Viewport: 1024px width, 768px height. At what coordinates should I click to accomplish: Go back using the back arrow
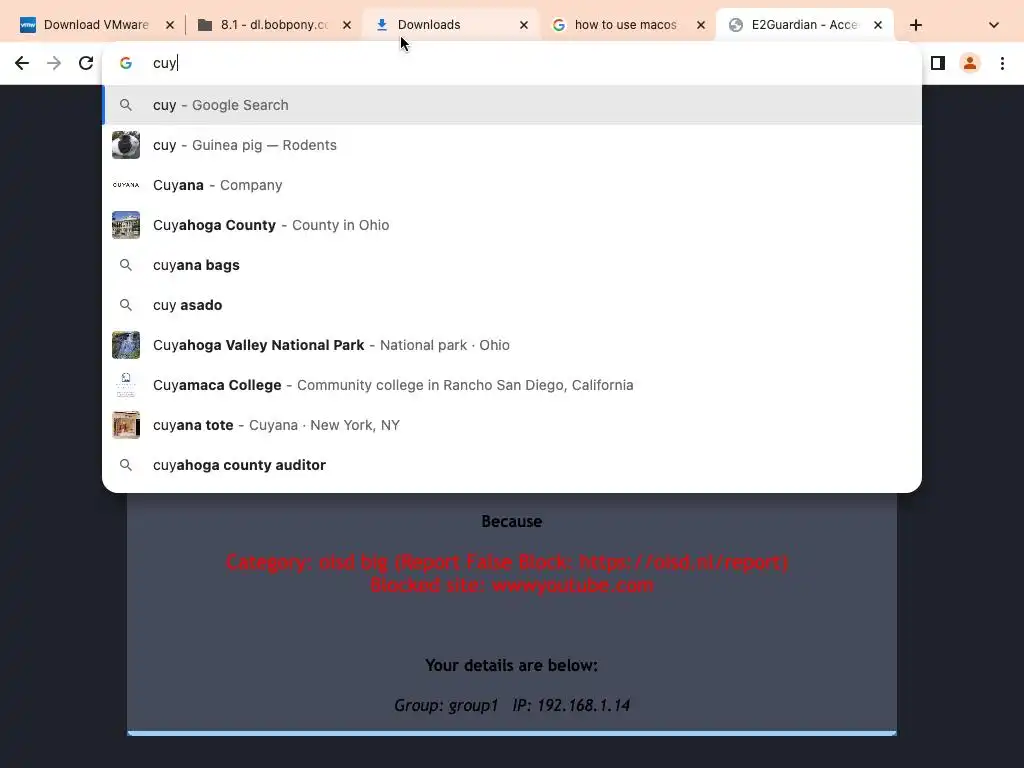point(22,63)
